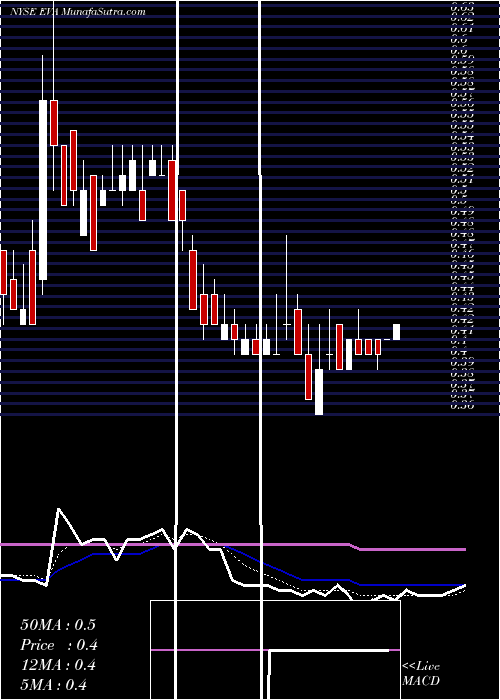Click the 50MA : 0.5 readout
500x700 pixels.
click(x=58, y=625)
